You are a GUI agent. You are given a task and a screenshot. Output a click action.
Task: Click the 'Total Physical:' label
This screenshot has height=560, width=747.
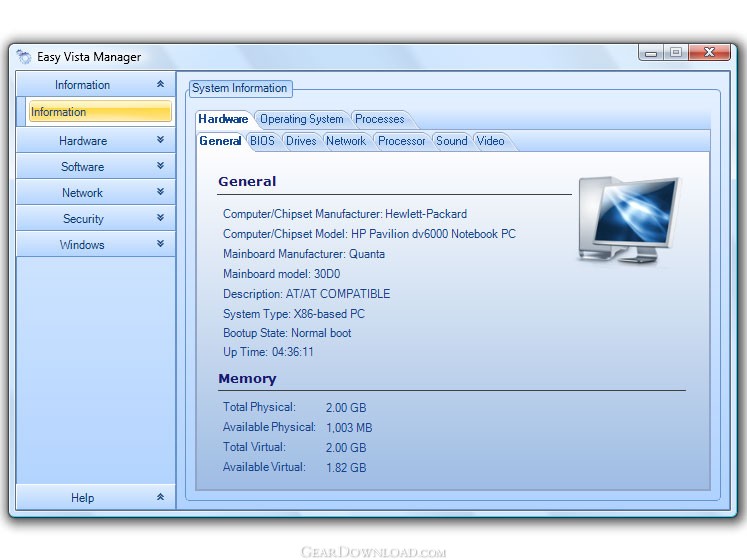coord(259,407)
